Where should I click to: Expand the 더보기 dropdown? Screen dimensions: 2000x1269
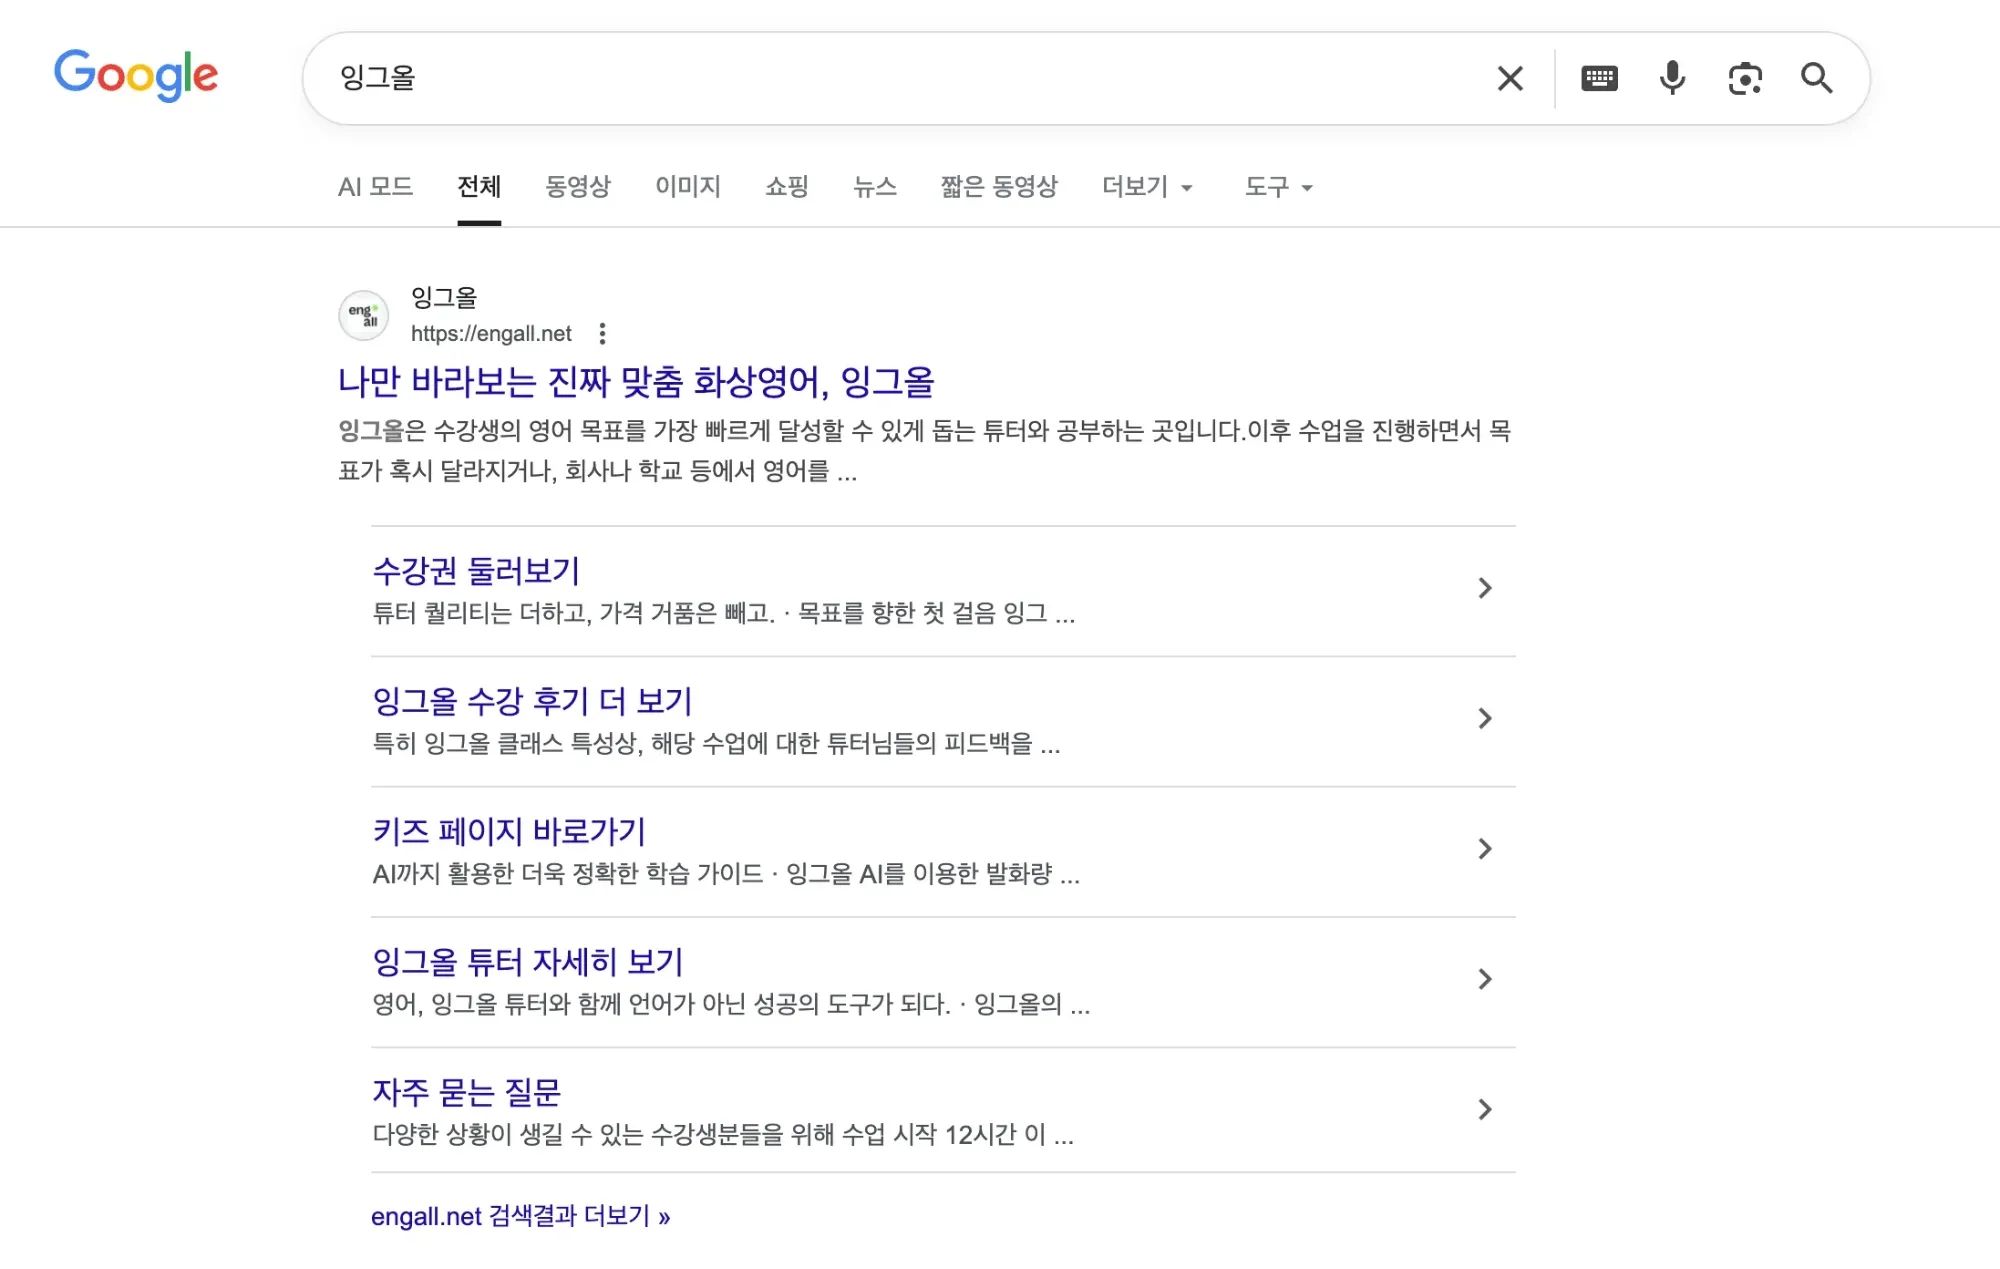[1146, 187]
